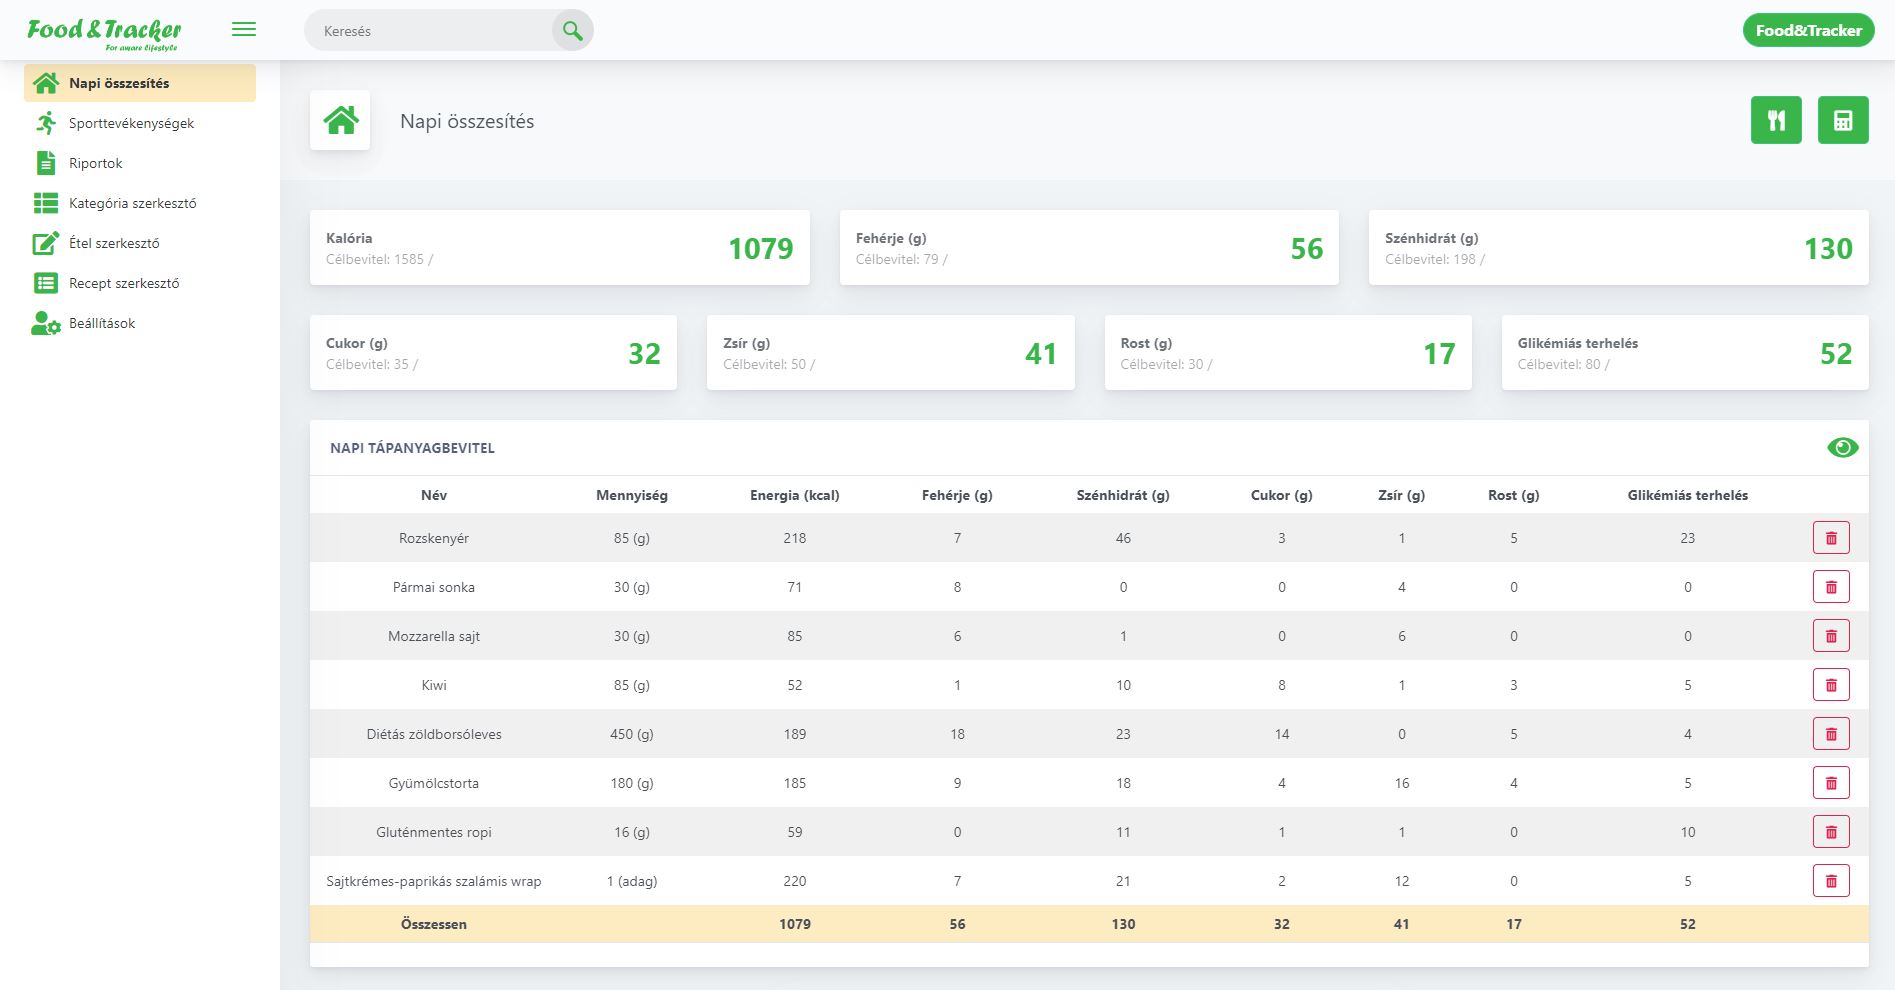Delete the Kiwi row
The width and height of the screenshot is (1895, 990).
click(1831, 685)
